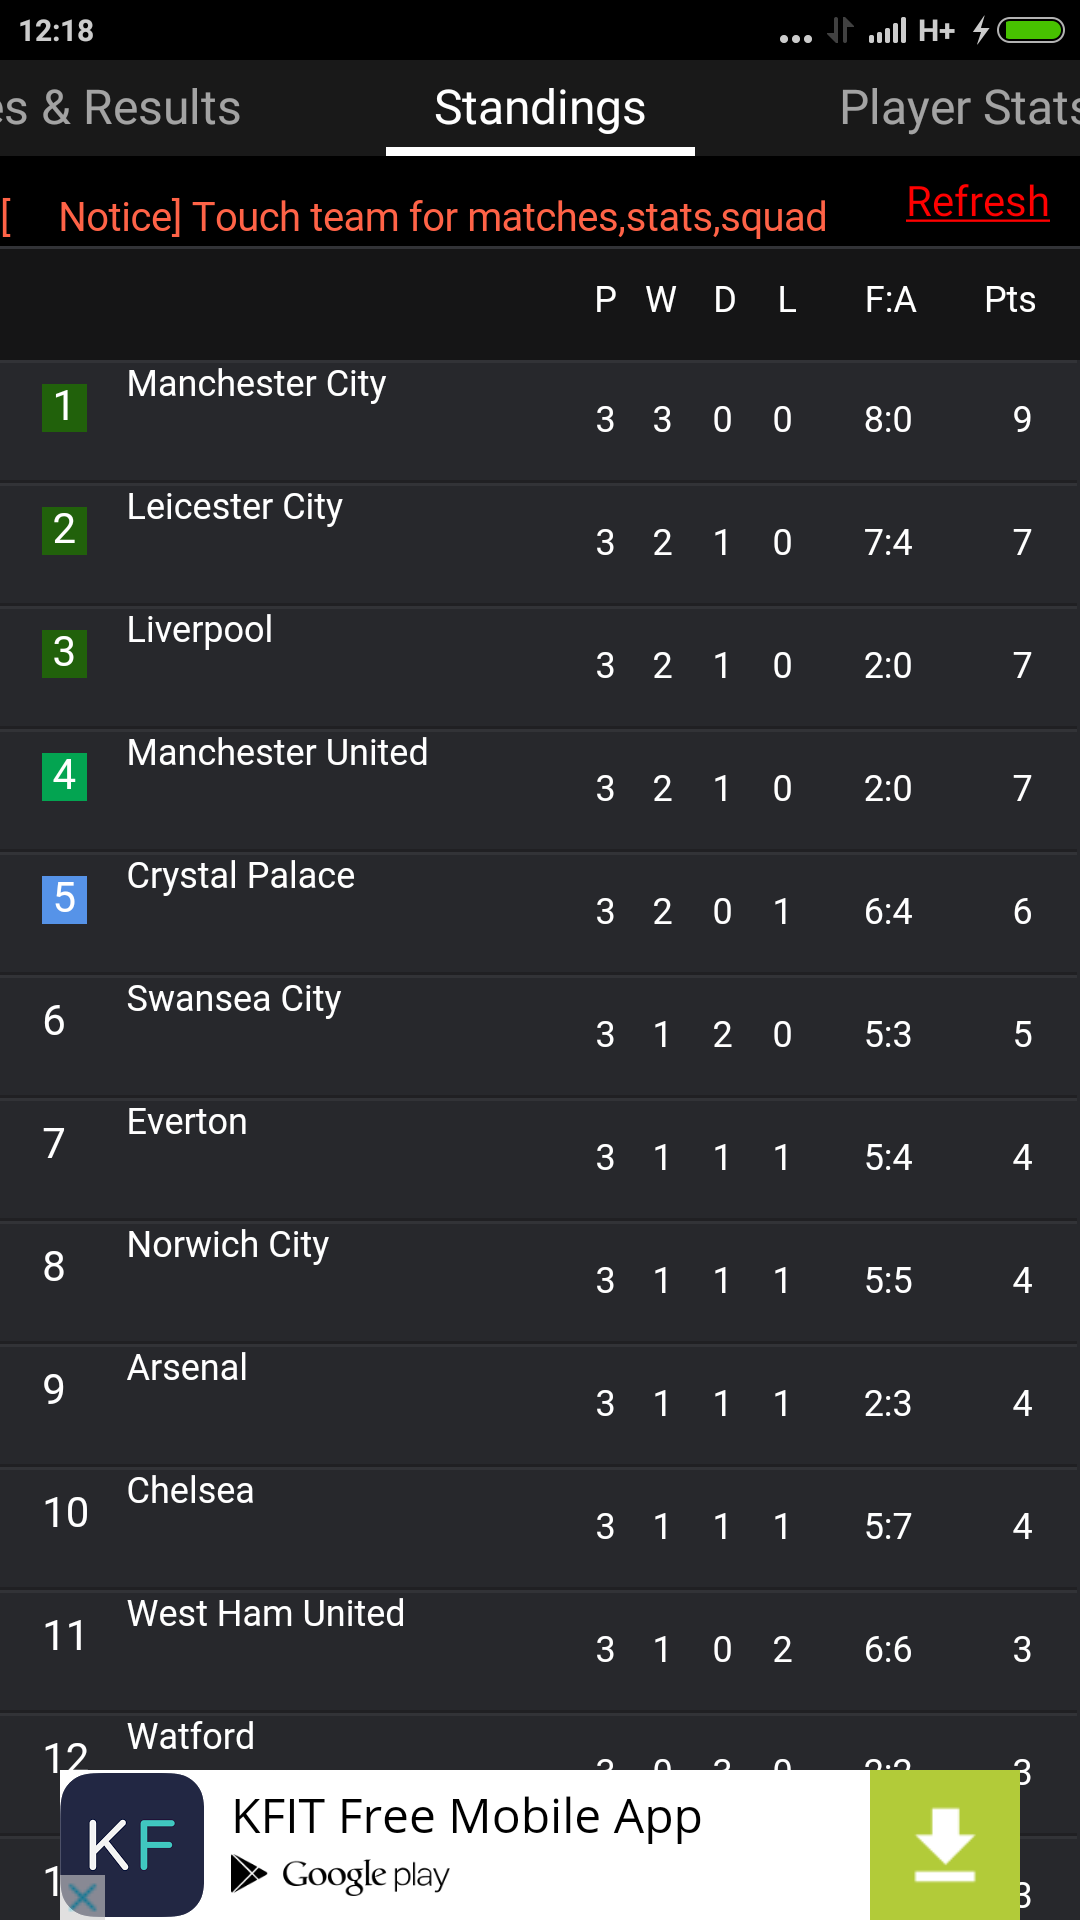
Task: Open Manchester United team page
Action: pyautogui.click(x=277, y=754)
